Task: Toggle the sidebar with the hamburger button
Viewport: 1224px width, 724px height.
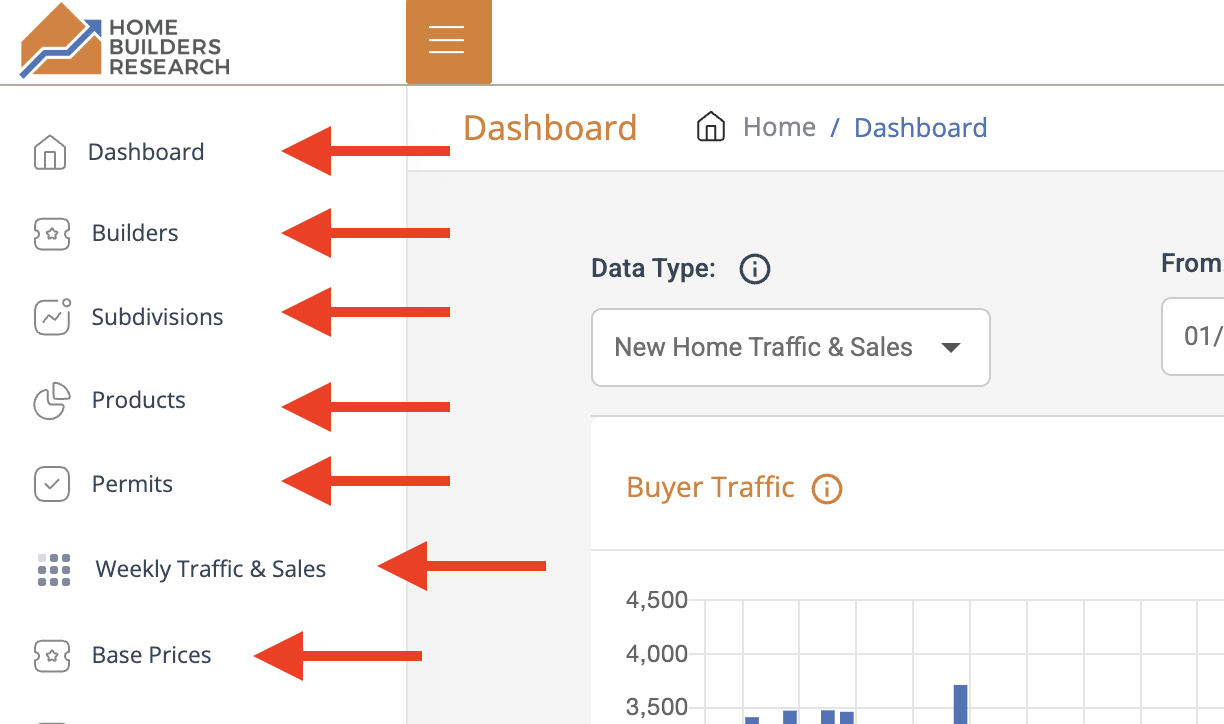Action: tap(448, 41)
